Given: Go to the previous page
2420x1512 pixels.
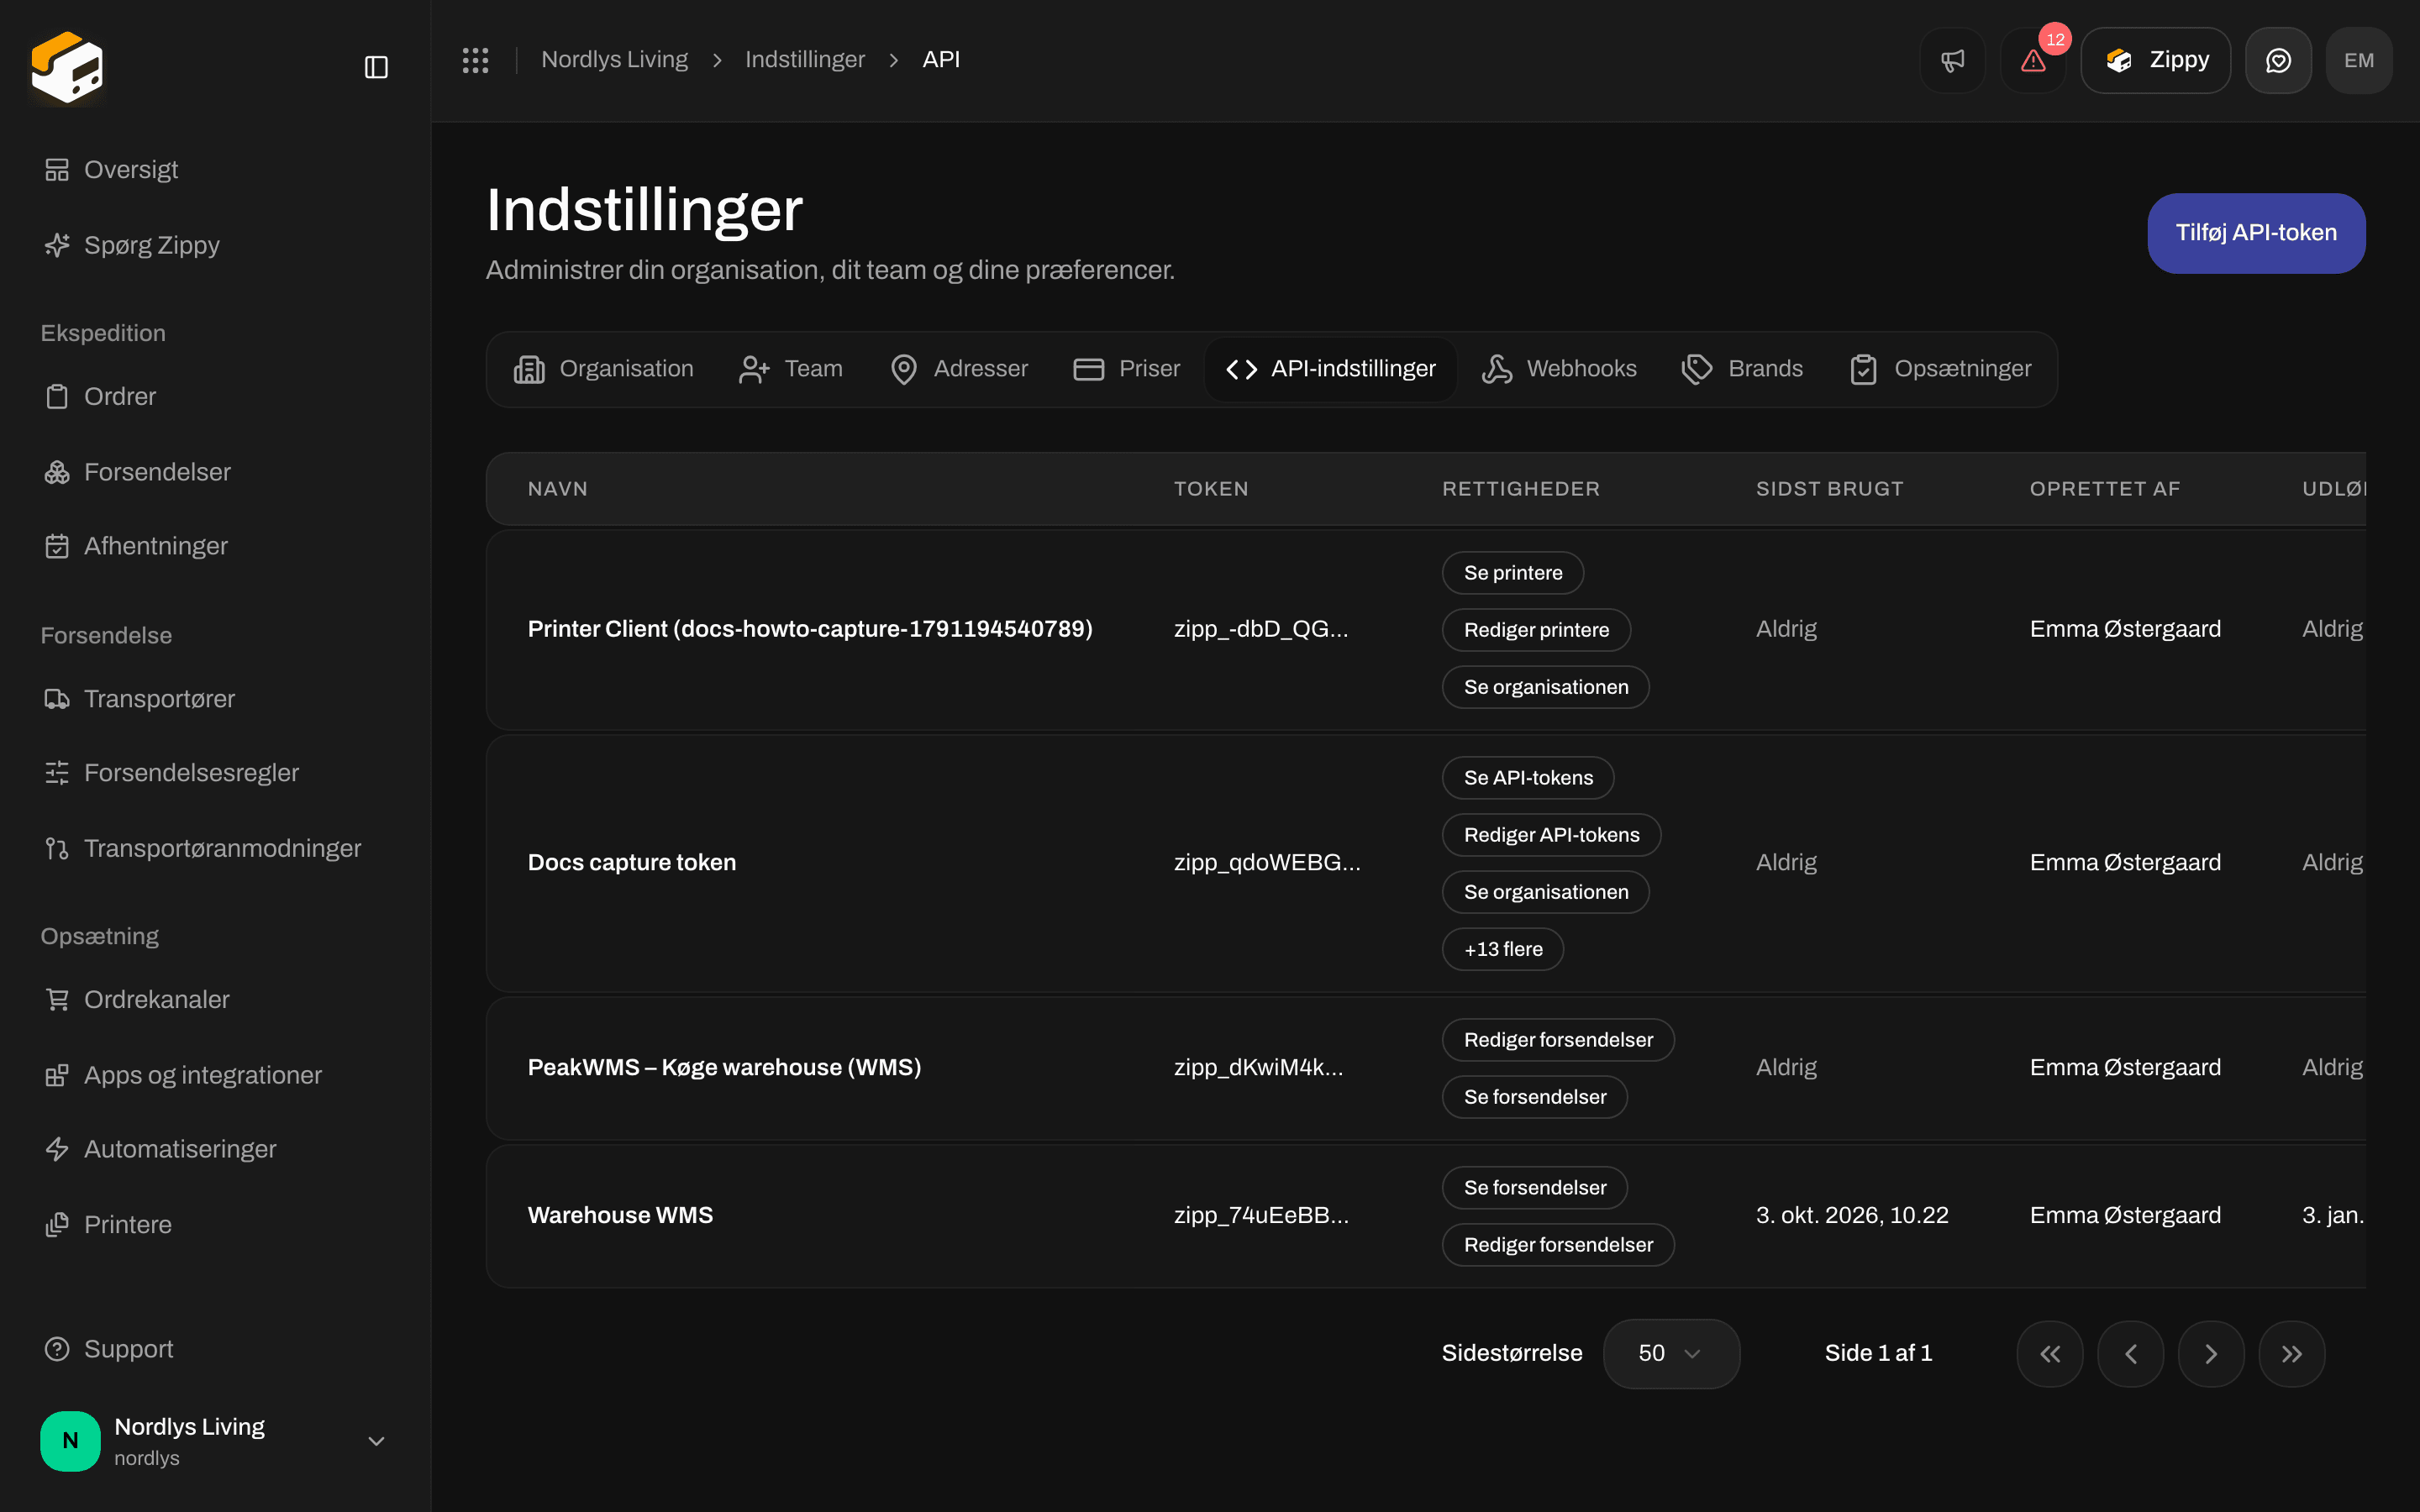Looking at the screenshot, I should pyautogui.click(x=2131, y=1354).
